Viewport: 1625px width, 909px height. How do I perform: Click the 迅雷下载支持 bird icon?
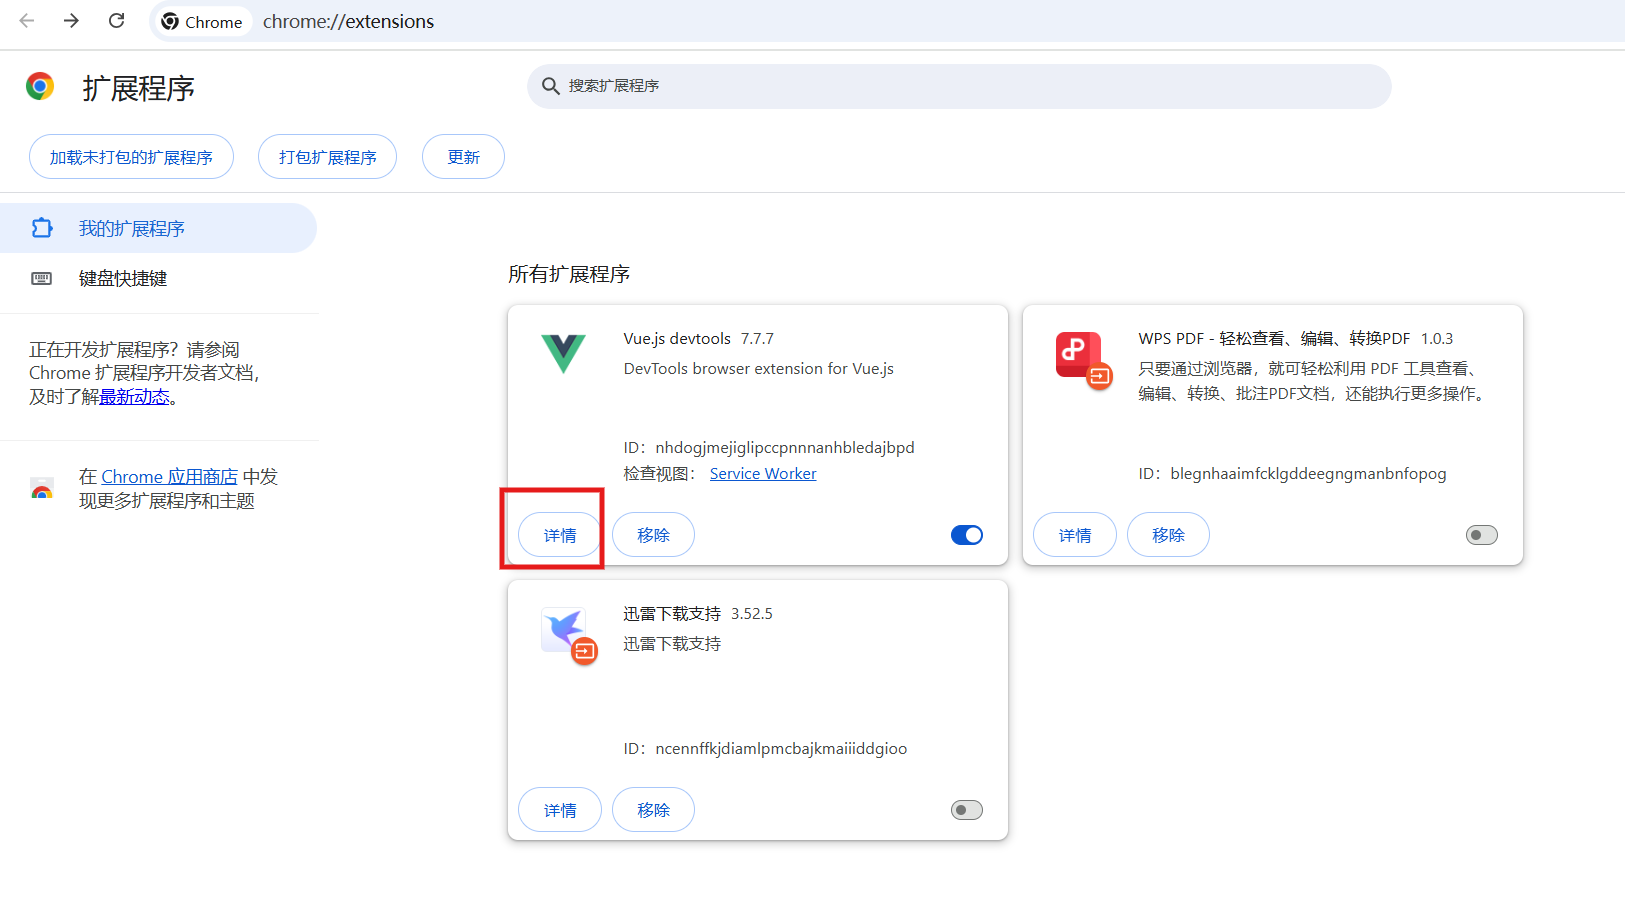[569, 635]
